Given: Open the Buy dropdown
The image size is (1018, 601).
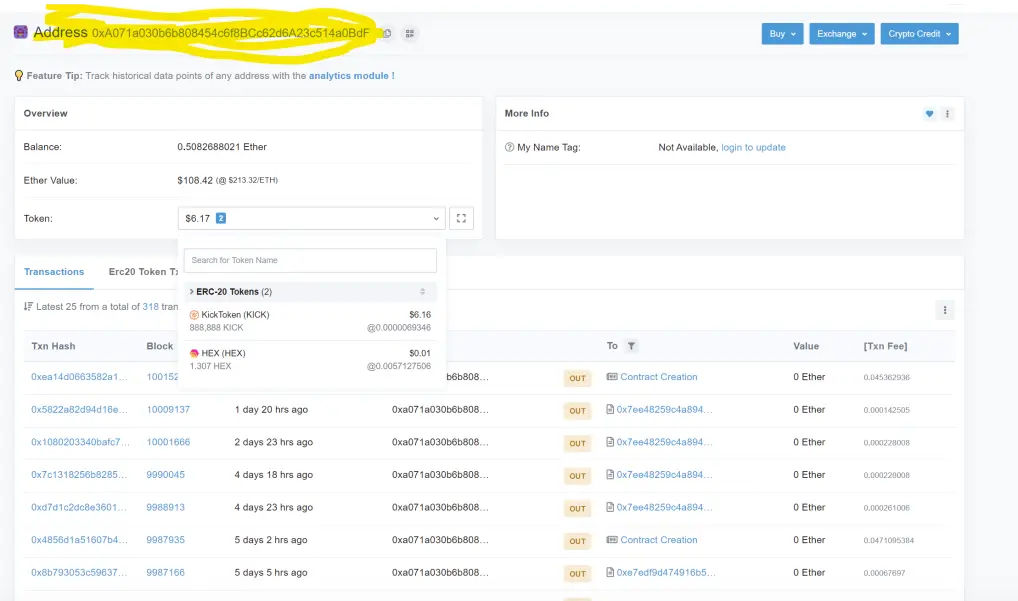Looking at the screenshot, I should (782, 34).
